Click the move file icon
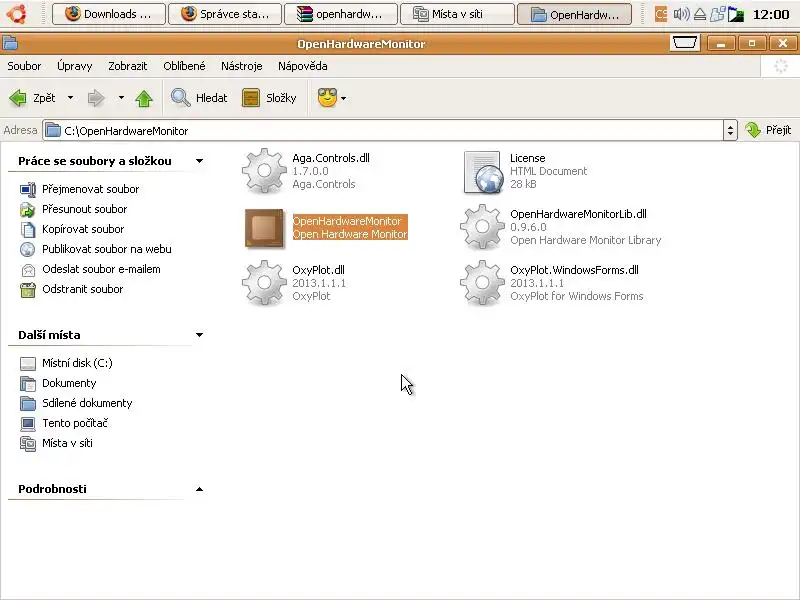The height and width of the screenshot is (600, 800). click(28, 210)
